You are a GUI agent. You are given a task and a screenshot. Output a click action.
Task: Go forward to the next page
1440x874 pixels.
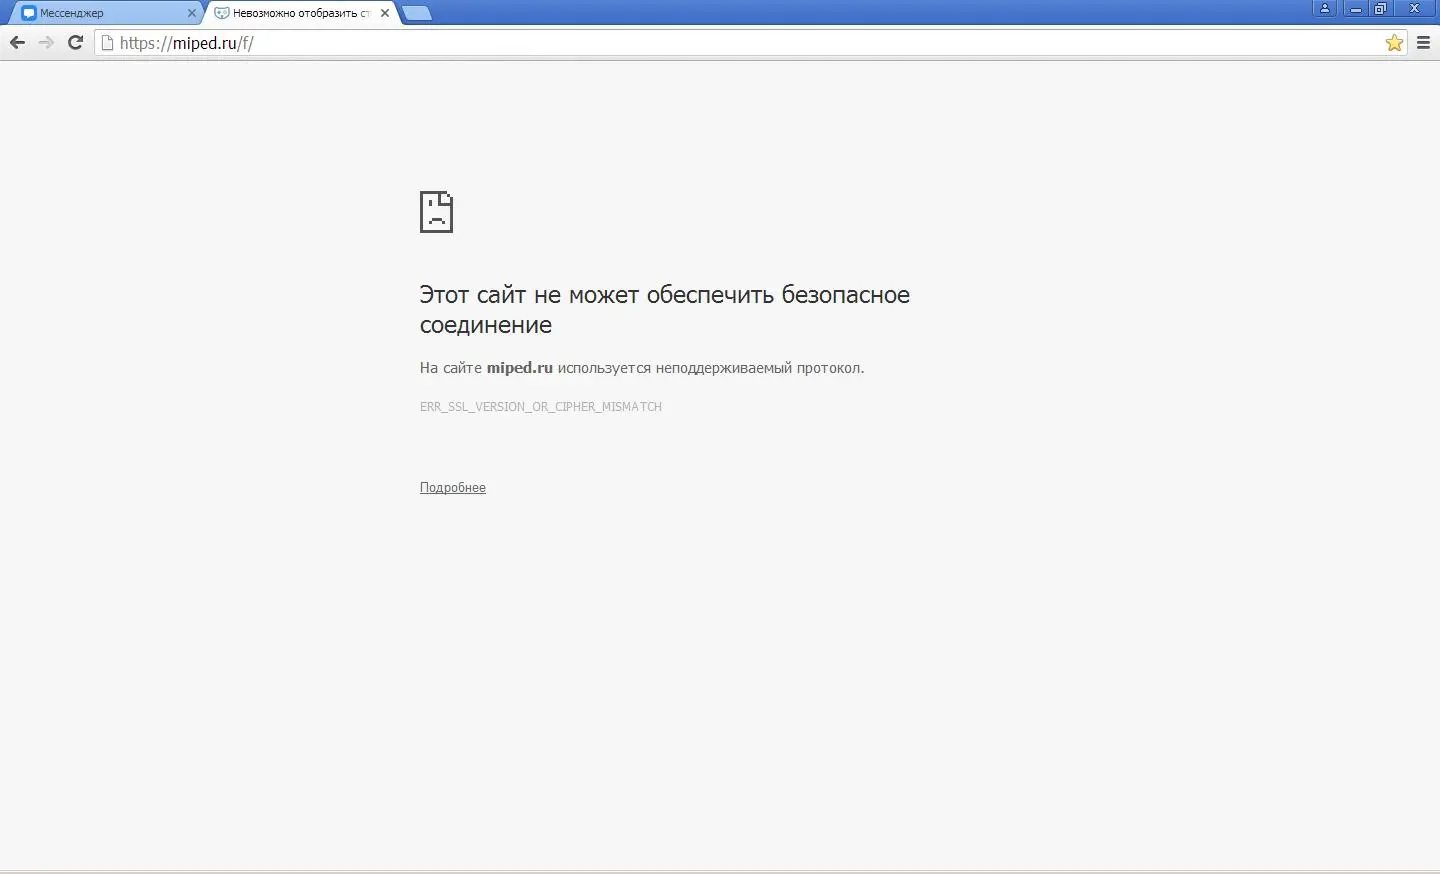tap(46, 43)
